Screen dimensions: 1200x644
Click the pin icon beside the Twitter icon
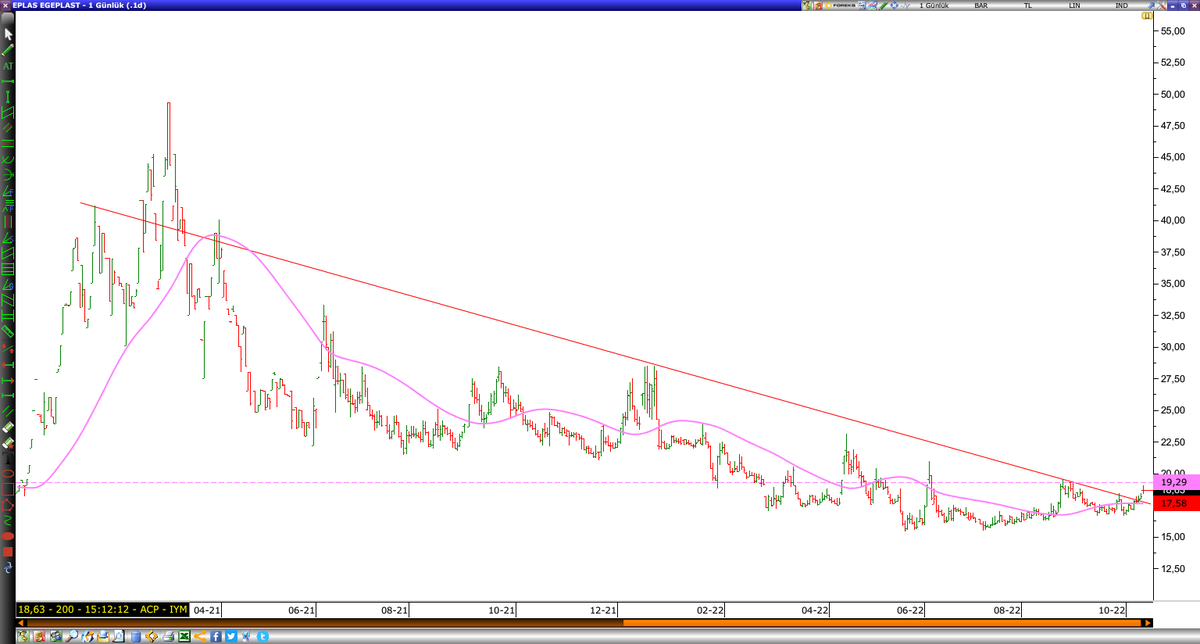click(246, 636)
